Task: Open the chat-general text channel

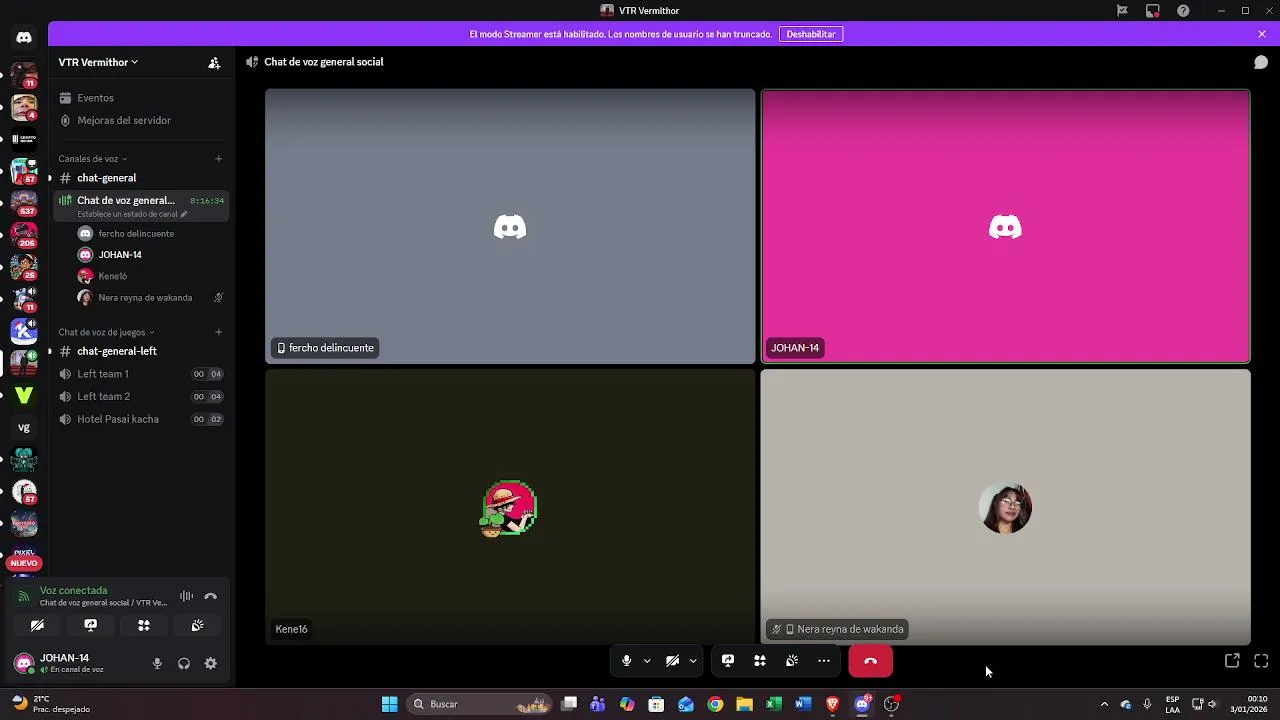Action: point(140,178)
